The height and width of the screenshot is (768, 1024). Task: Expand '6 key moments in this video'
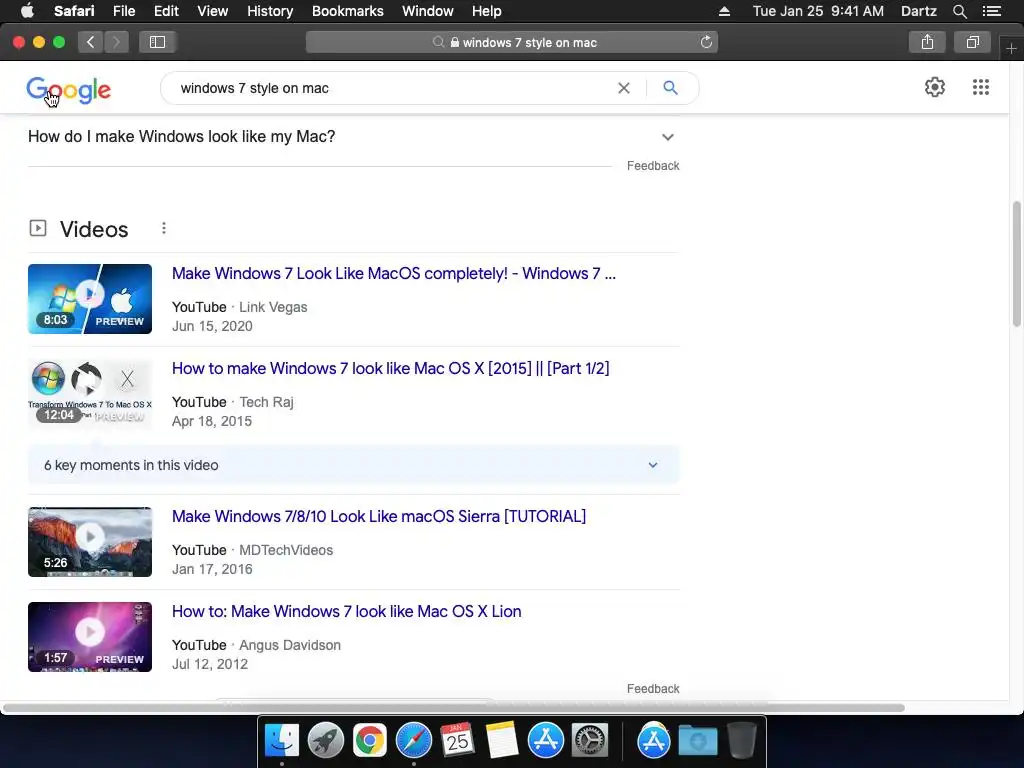(353, 465)
